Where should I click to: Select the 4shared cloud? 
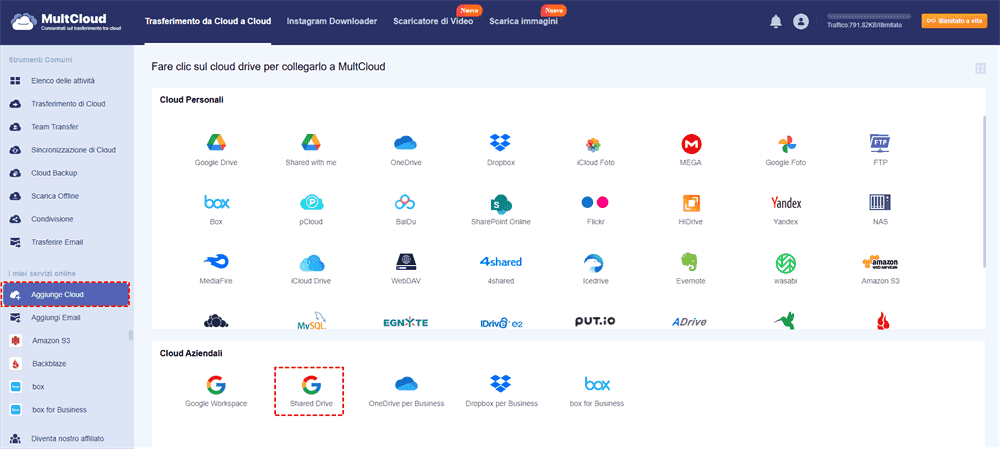click(501, 269)
